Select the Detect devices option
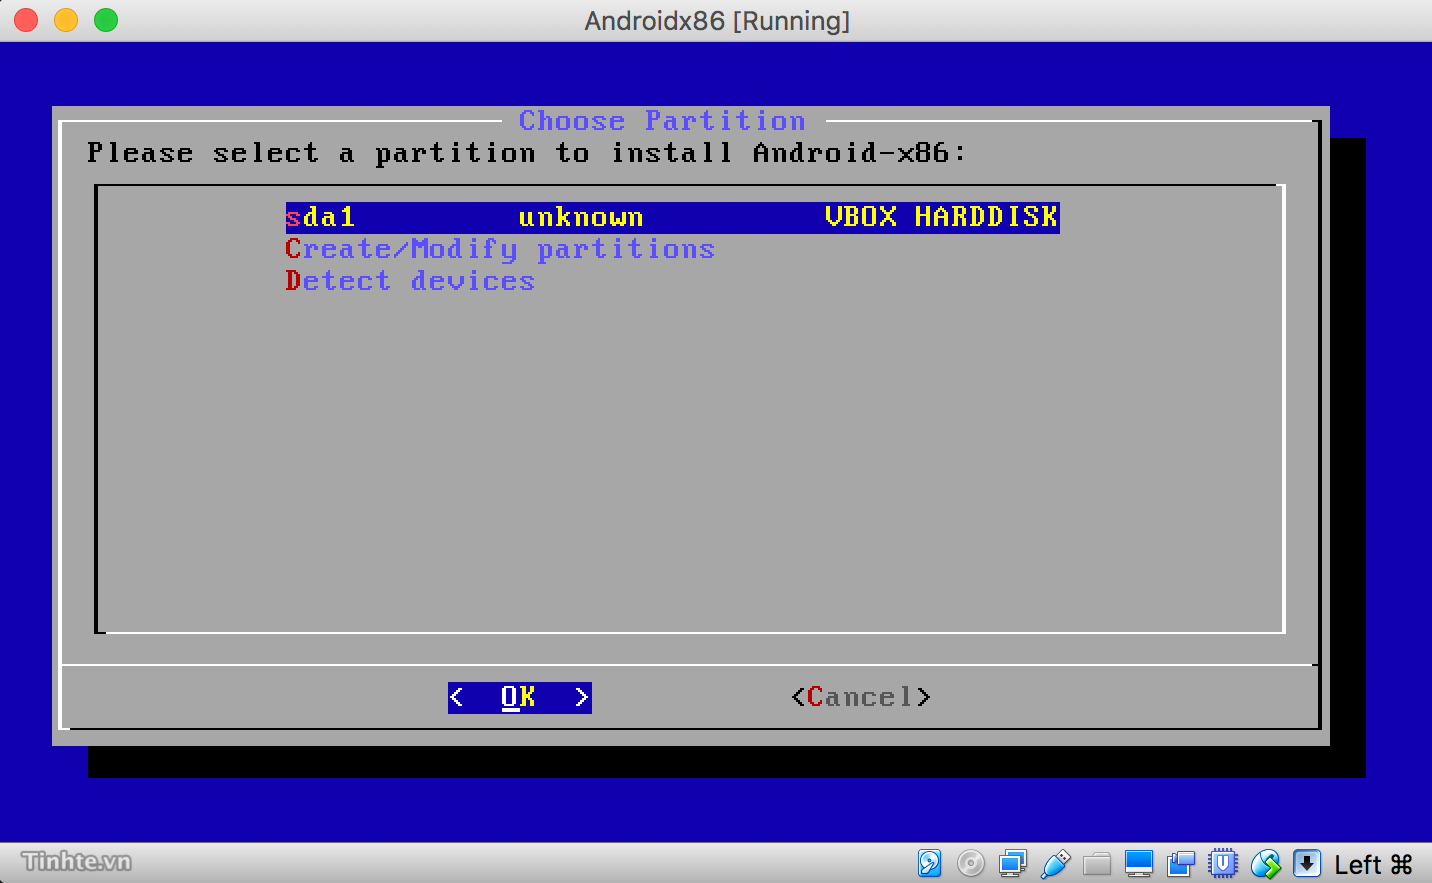The width and height of the screenshot is (1432, 883). 410,281
